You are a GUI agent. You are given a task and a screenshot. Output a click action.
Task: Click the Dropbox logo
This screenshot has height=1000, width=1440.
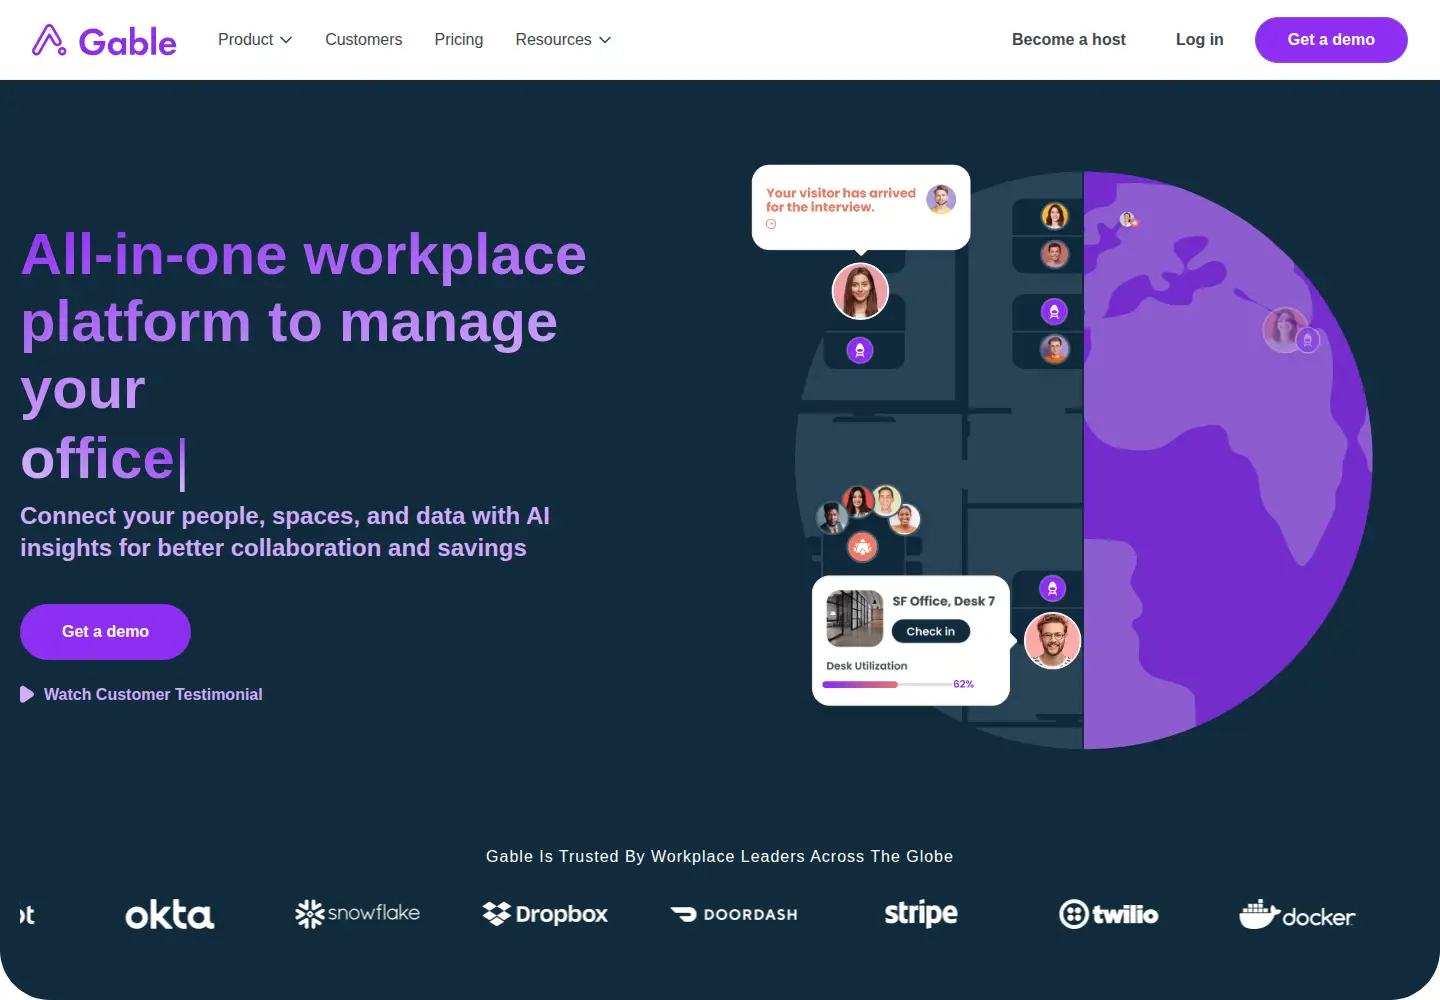click(545, 914)
